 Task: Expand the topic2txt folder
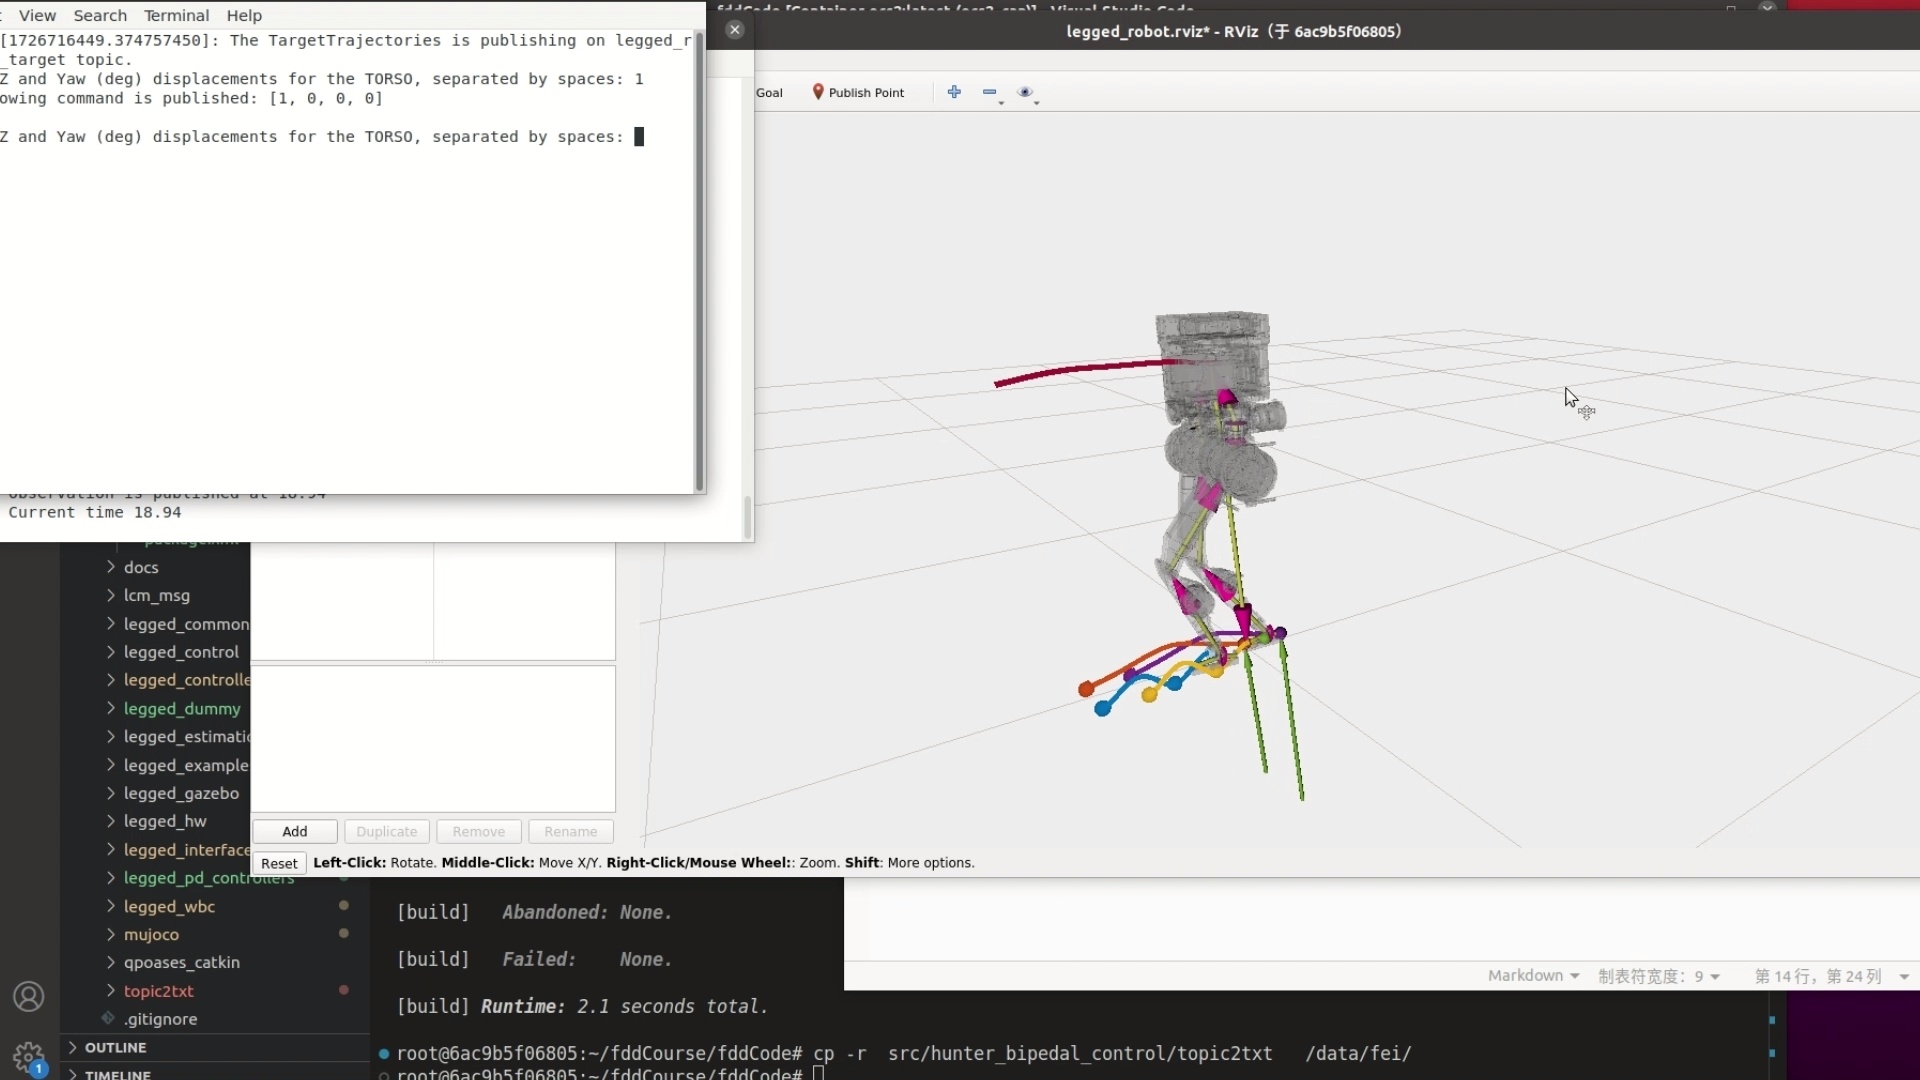pyautogui.click(x=158, y=990)
